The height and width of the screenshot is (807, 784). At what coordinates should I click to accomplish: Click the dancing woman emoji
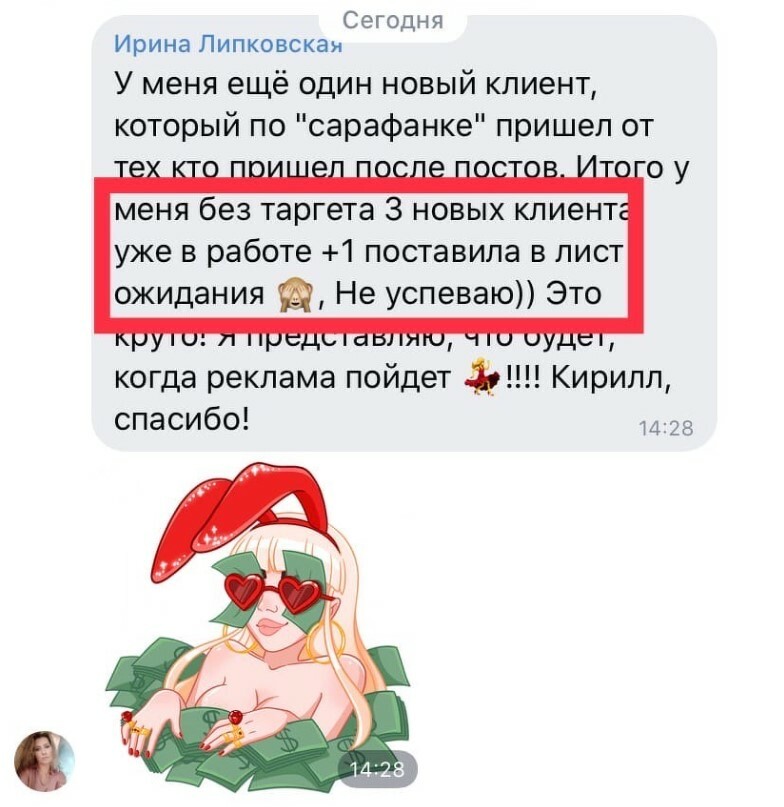click(483, 377)
